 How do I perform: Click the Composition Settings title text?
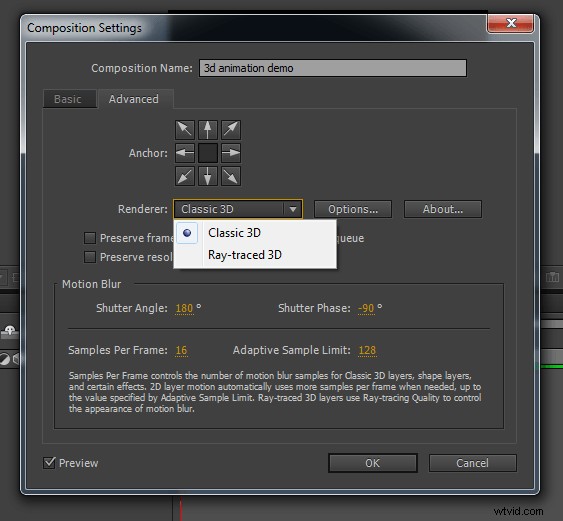[84, 28]
